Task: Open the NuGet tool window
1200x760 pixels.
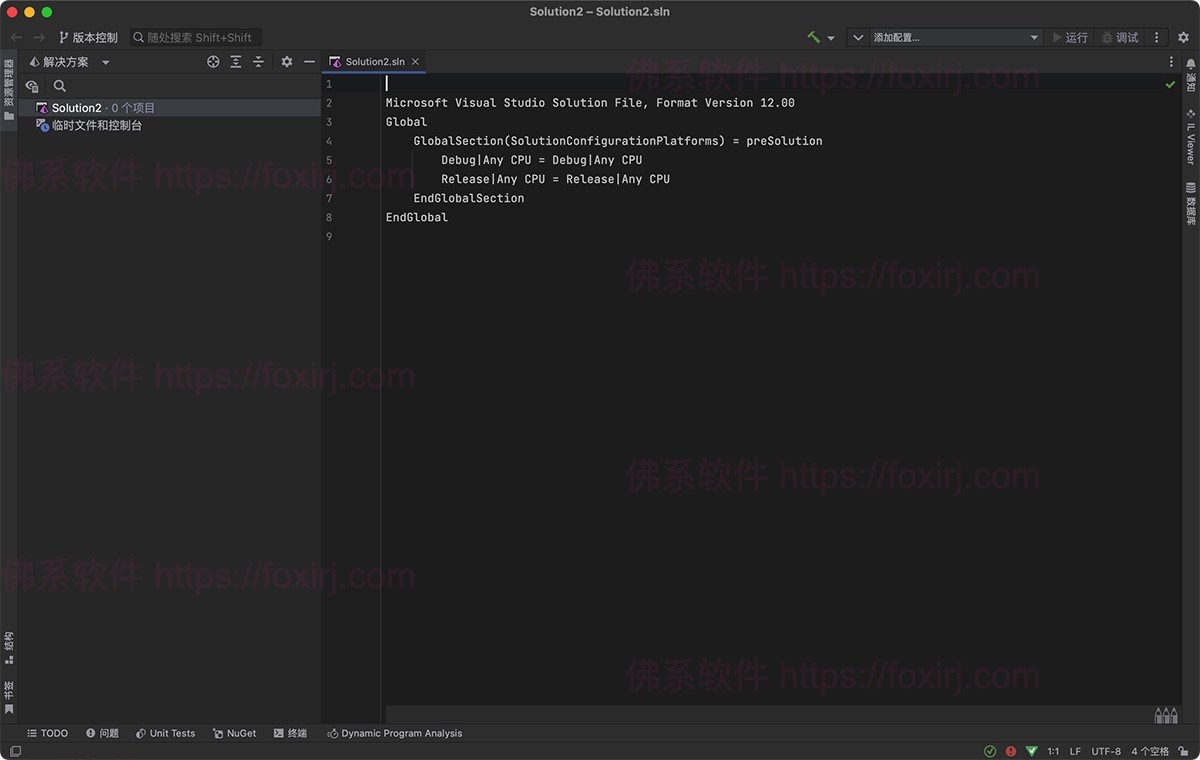Action: pos(234,733)
